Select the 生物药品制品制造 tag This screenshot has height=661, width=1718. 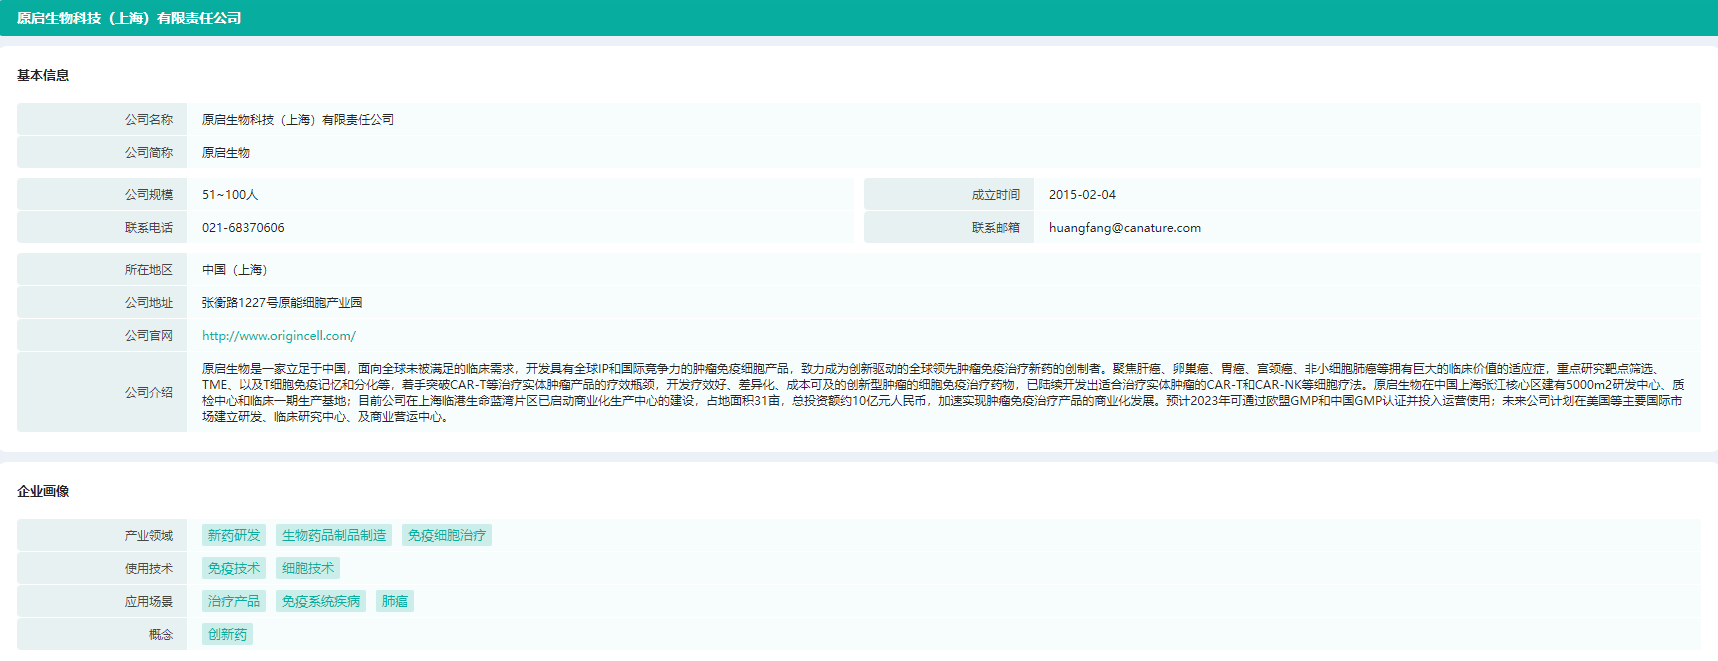[333, 536]
